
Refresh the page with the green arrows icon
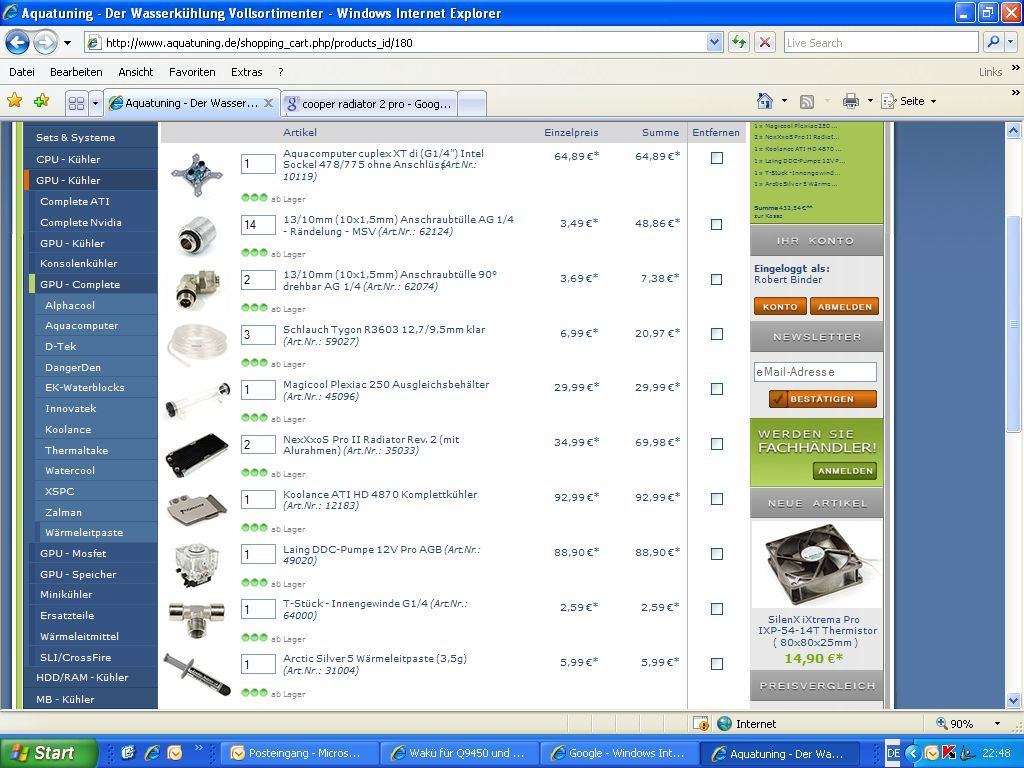(739, 43)
